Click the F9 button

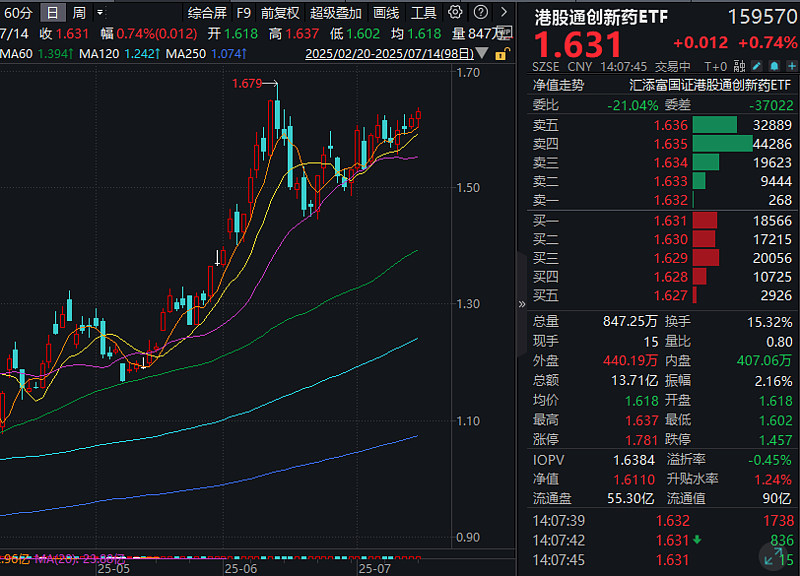[x=243, y=13]
